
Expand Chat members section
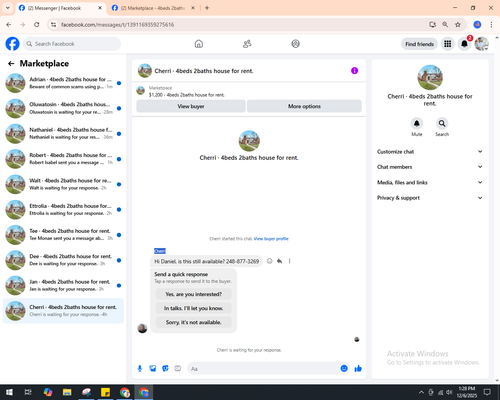click(x=430, y=167)
